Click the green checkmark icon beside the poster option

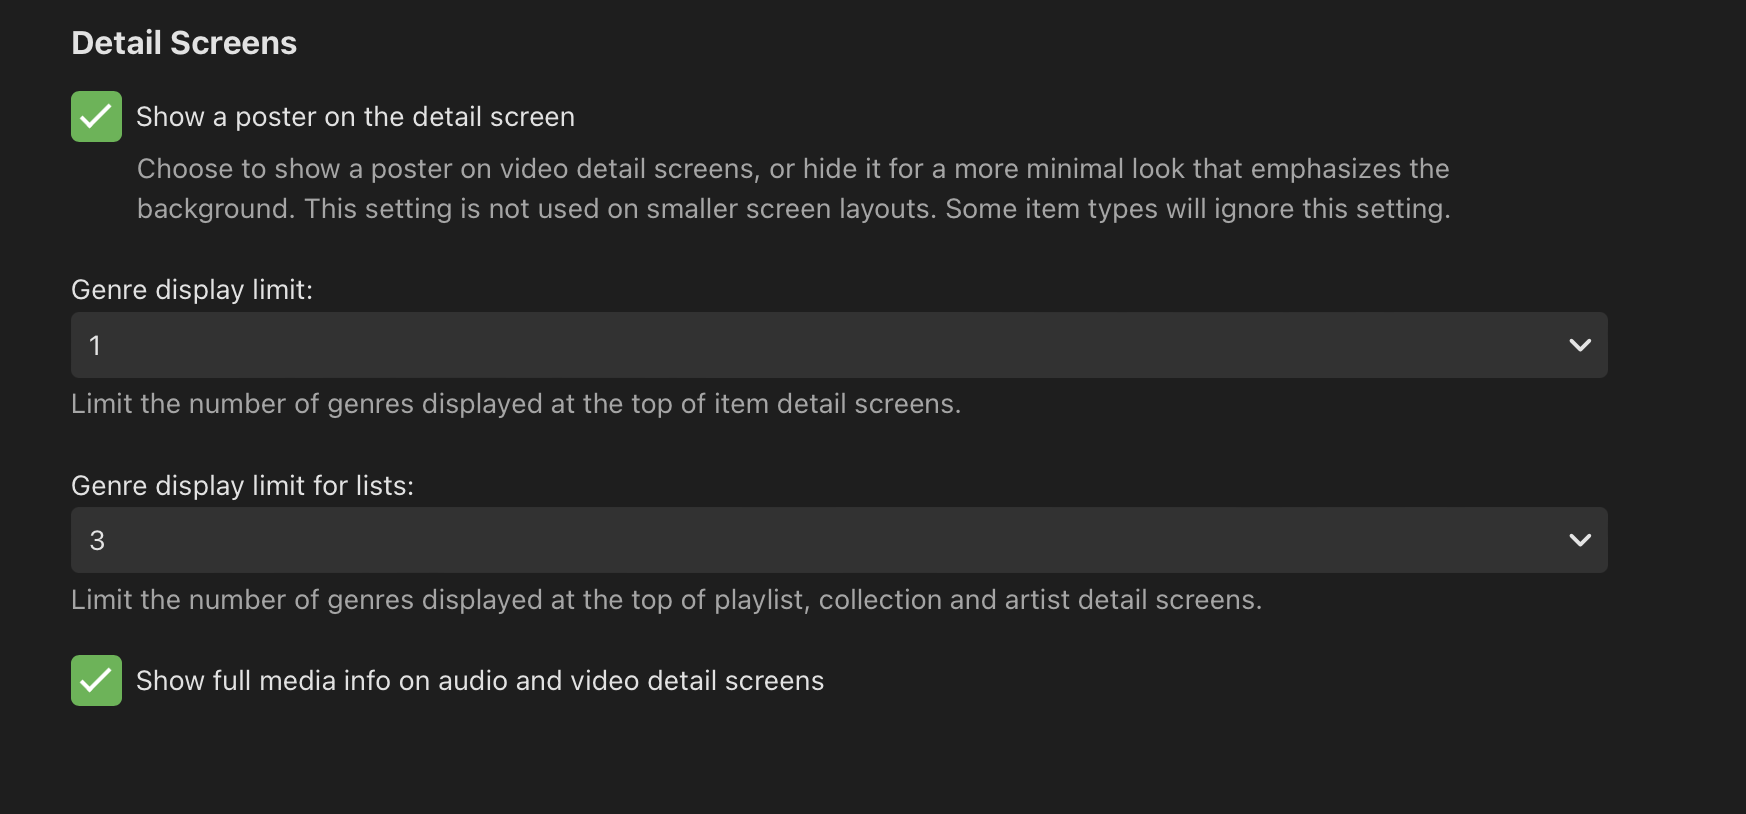[96, 117]
